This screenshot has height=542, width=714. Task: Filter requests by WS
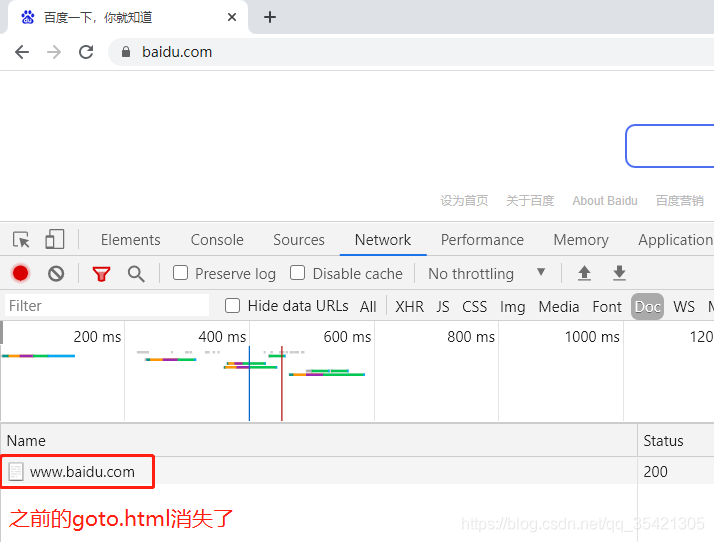(684, 307)
